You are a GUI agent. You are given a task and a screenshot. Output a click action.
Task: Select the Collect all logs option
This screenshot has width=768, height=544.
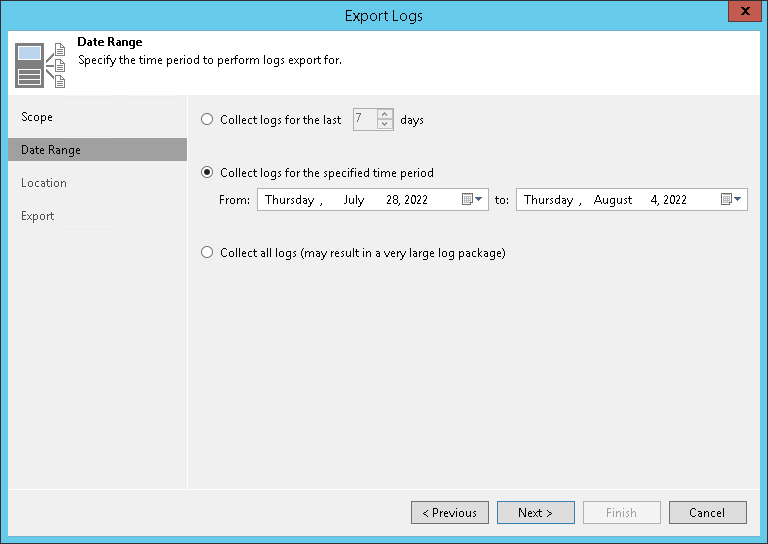207,253
